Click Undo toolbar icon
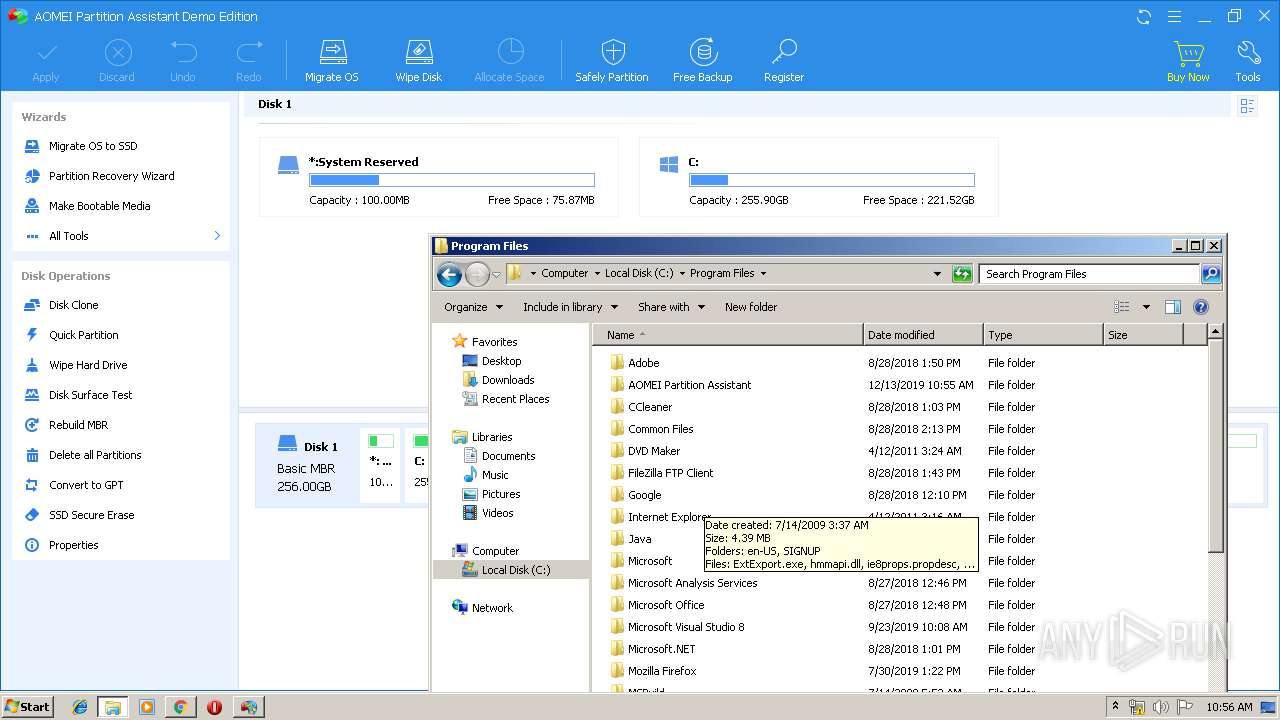The width and height of the screenshot is (1280, 720). coord(183,60)
